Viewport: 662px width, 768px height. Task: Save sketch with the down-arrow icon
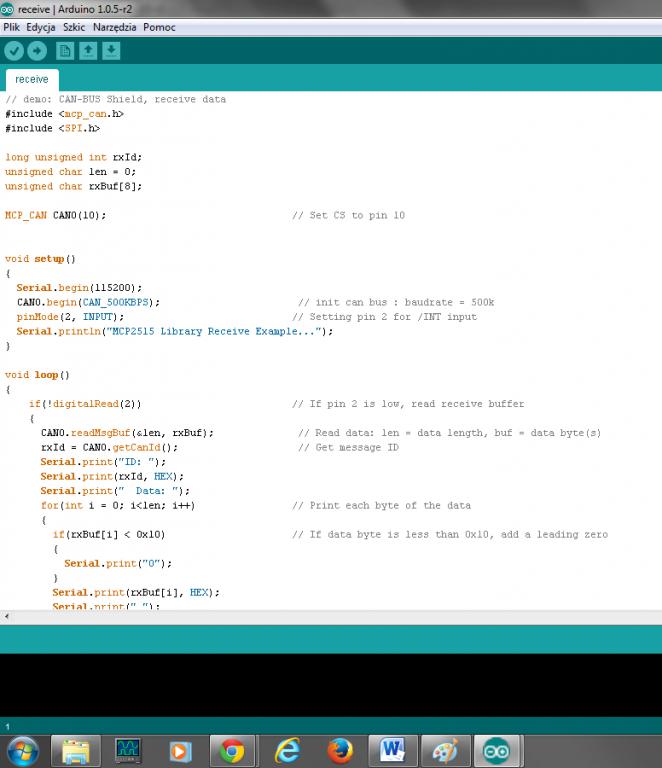112,51
